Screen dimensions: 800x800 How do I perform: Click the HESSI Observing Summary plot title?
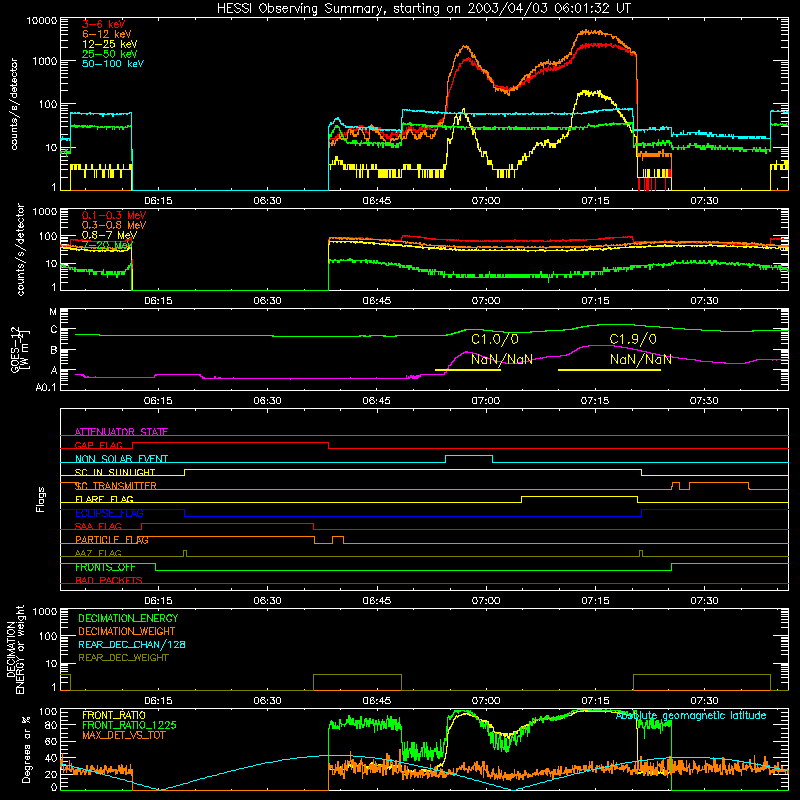click(x=423, y=9)
